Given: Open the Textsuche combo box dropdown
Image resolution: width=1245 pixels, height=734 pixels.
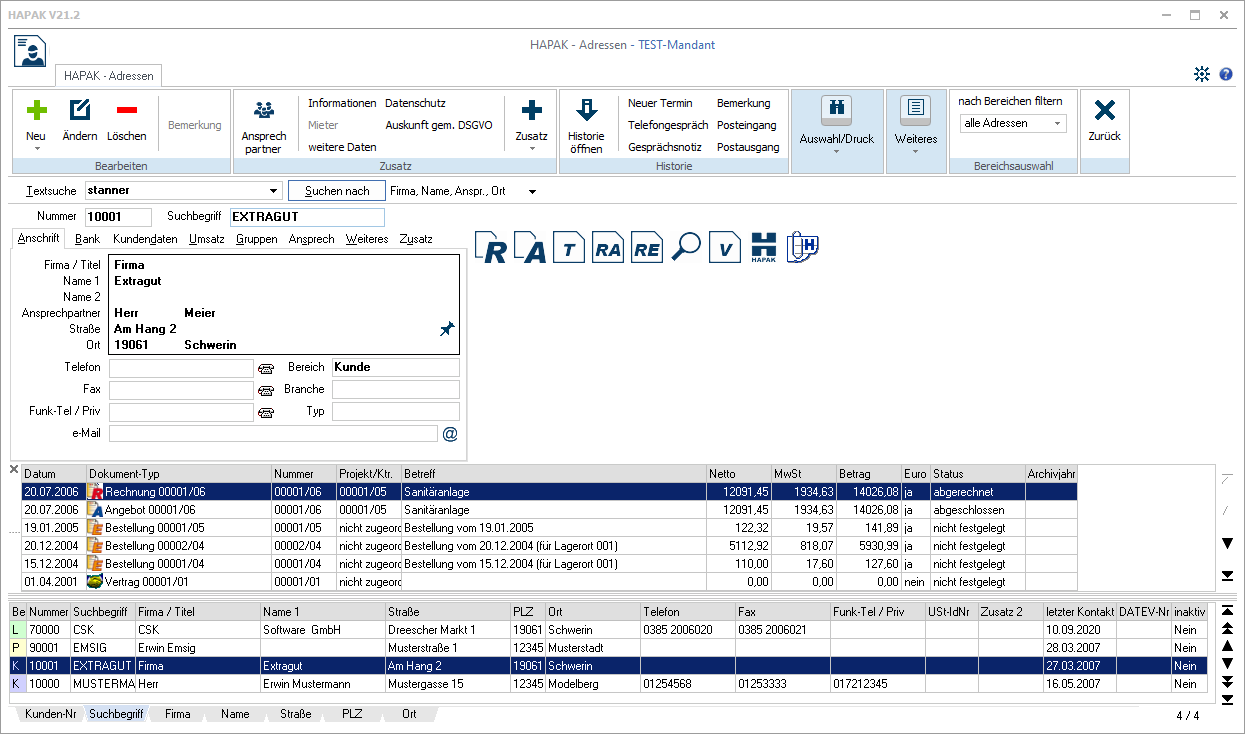Looking at the screenshot, I should point(275,191).
